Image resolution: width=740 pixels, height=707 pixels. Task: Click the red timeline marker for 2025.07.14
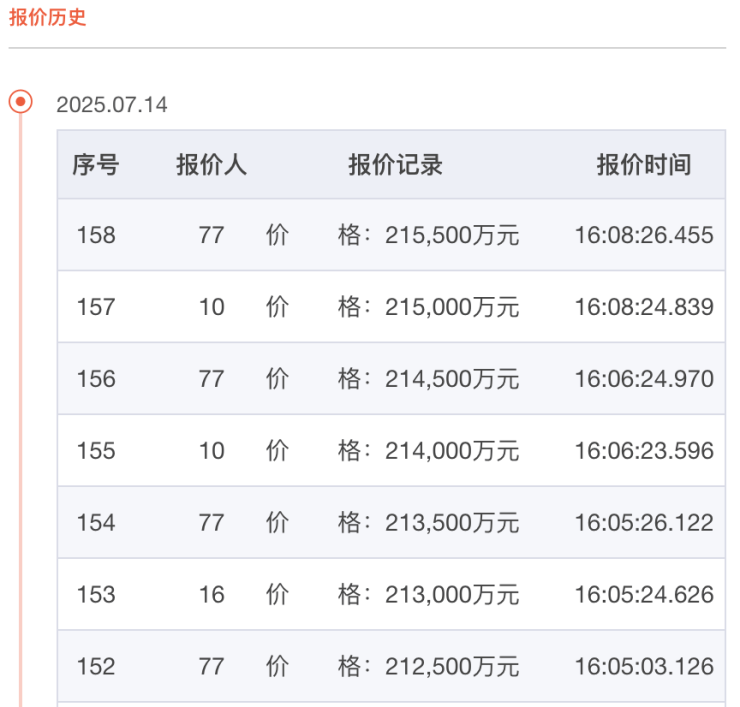[x=20, y=102]
